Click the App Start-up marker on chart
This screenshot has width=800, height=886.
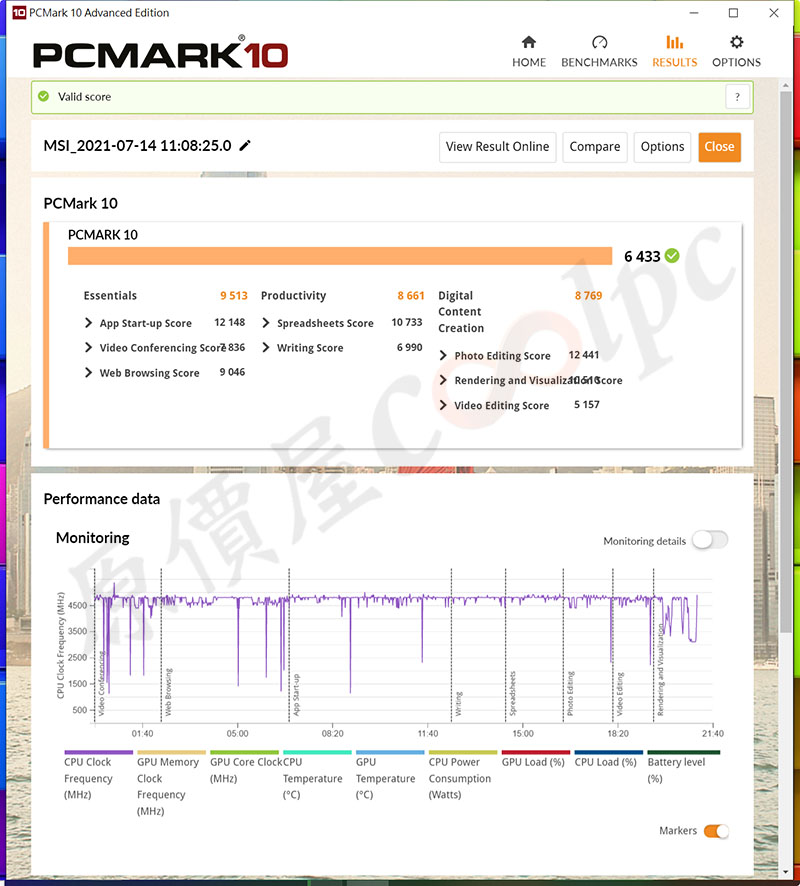point(296,695)
